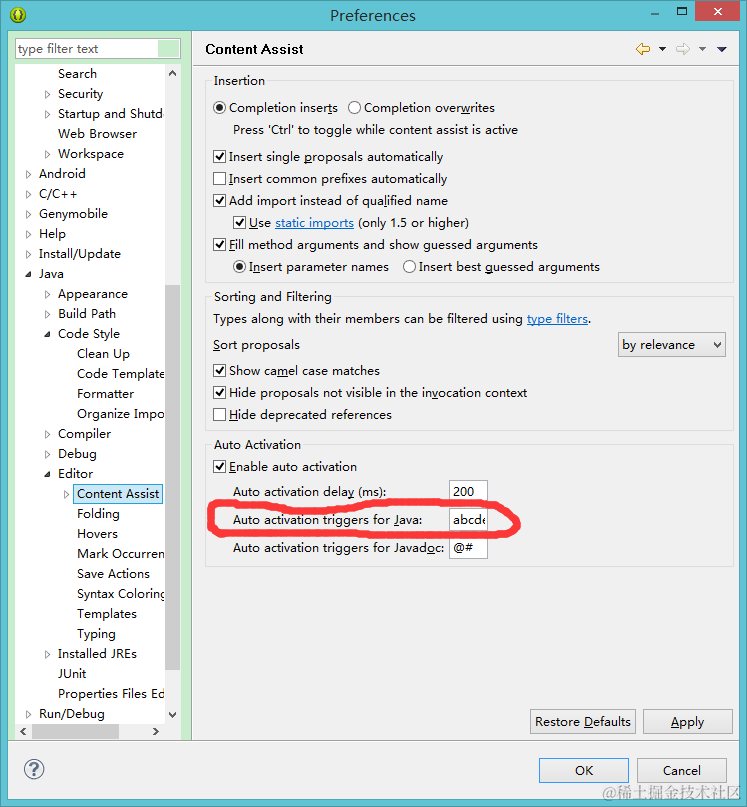Expand the Genymobile node
This screenshot has width=747, height=807.
click(28, 214)
